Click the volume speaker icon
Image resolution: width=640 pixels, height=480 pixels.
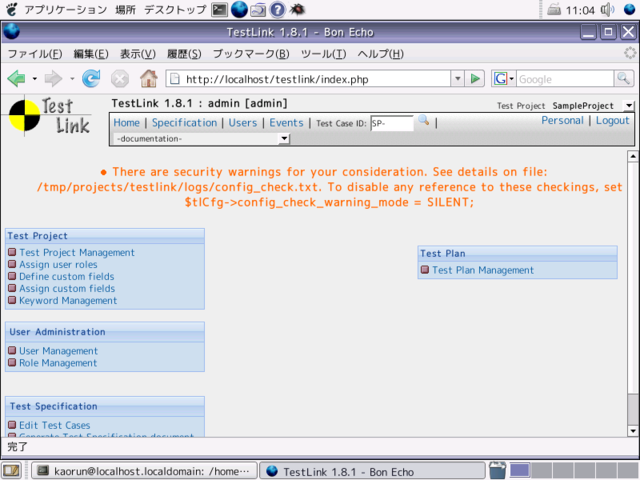pyautogui.click(x=607, y=9)
